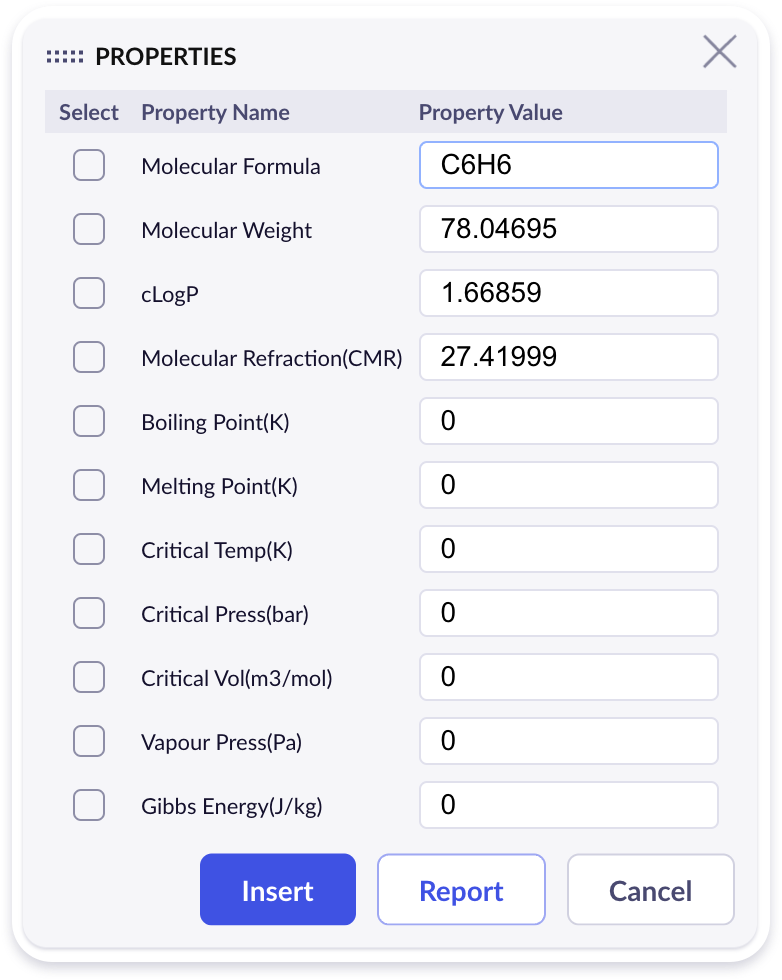This screenshot has width=782, height=980.
Task: Check the Vapour Press(Pa) checkbox
Action: pos(89,741)
